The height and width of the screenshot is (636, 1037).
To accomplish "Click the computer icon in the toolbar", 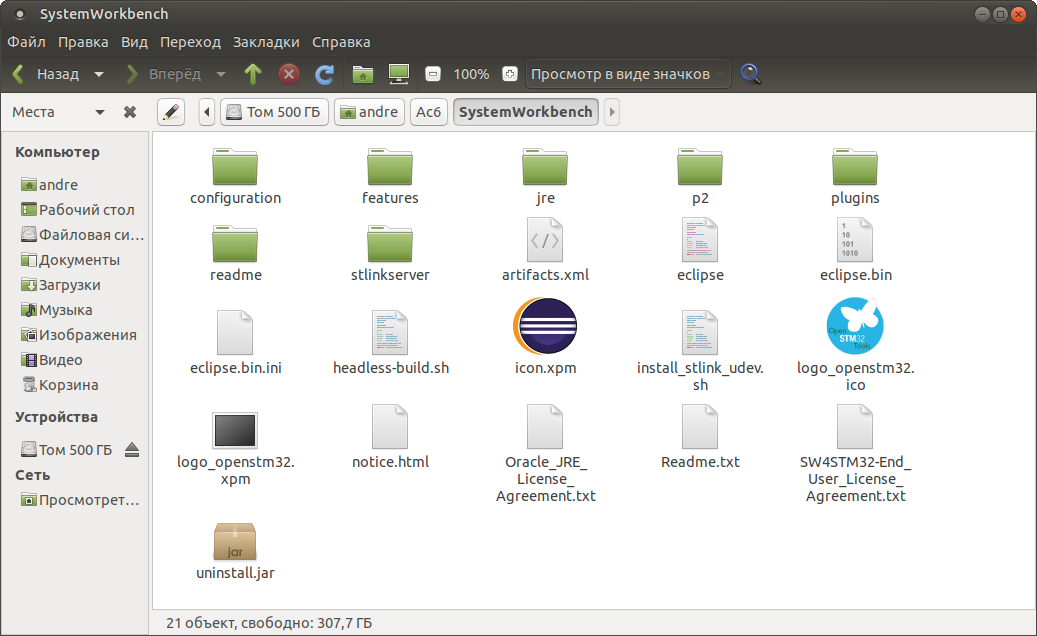I will 399,74.
